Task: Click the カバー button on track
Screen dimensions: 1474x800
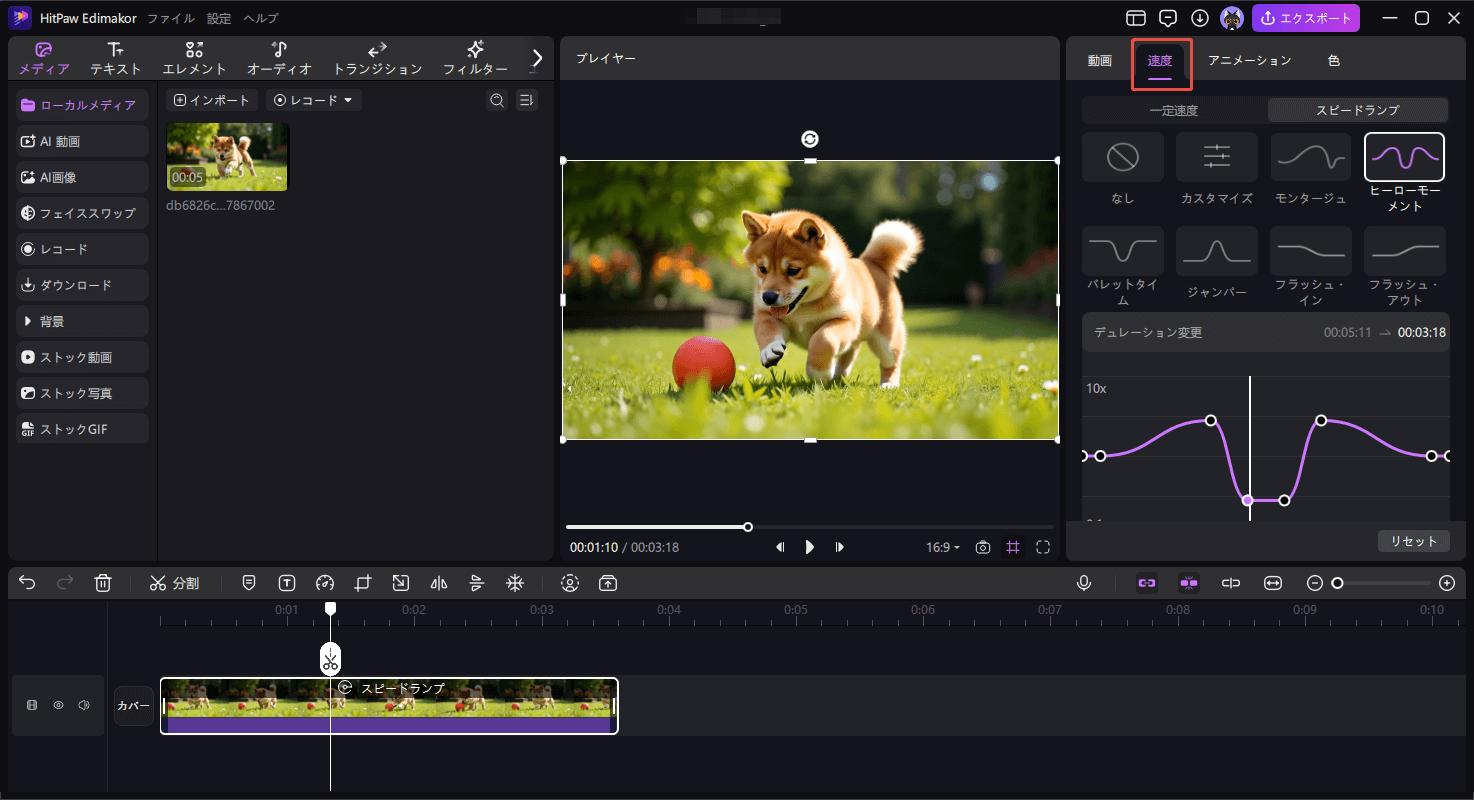Action: click(134, 706)
